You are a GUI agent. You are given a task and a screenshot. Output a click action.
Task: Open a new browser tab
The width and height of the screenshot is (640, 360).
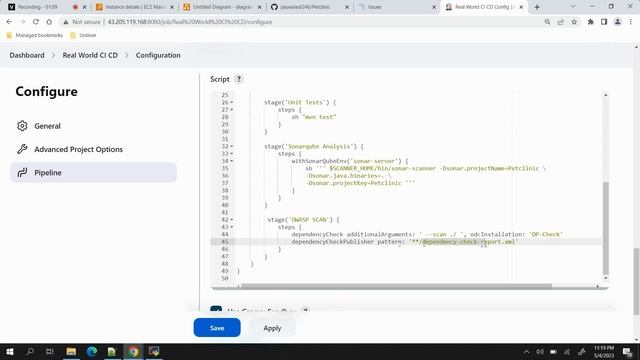click(x=537, y=7)
